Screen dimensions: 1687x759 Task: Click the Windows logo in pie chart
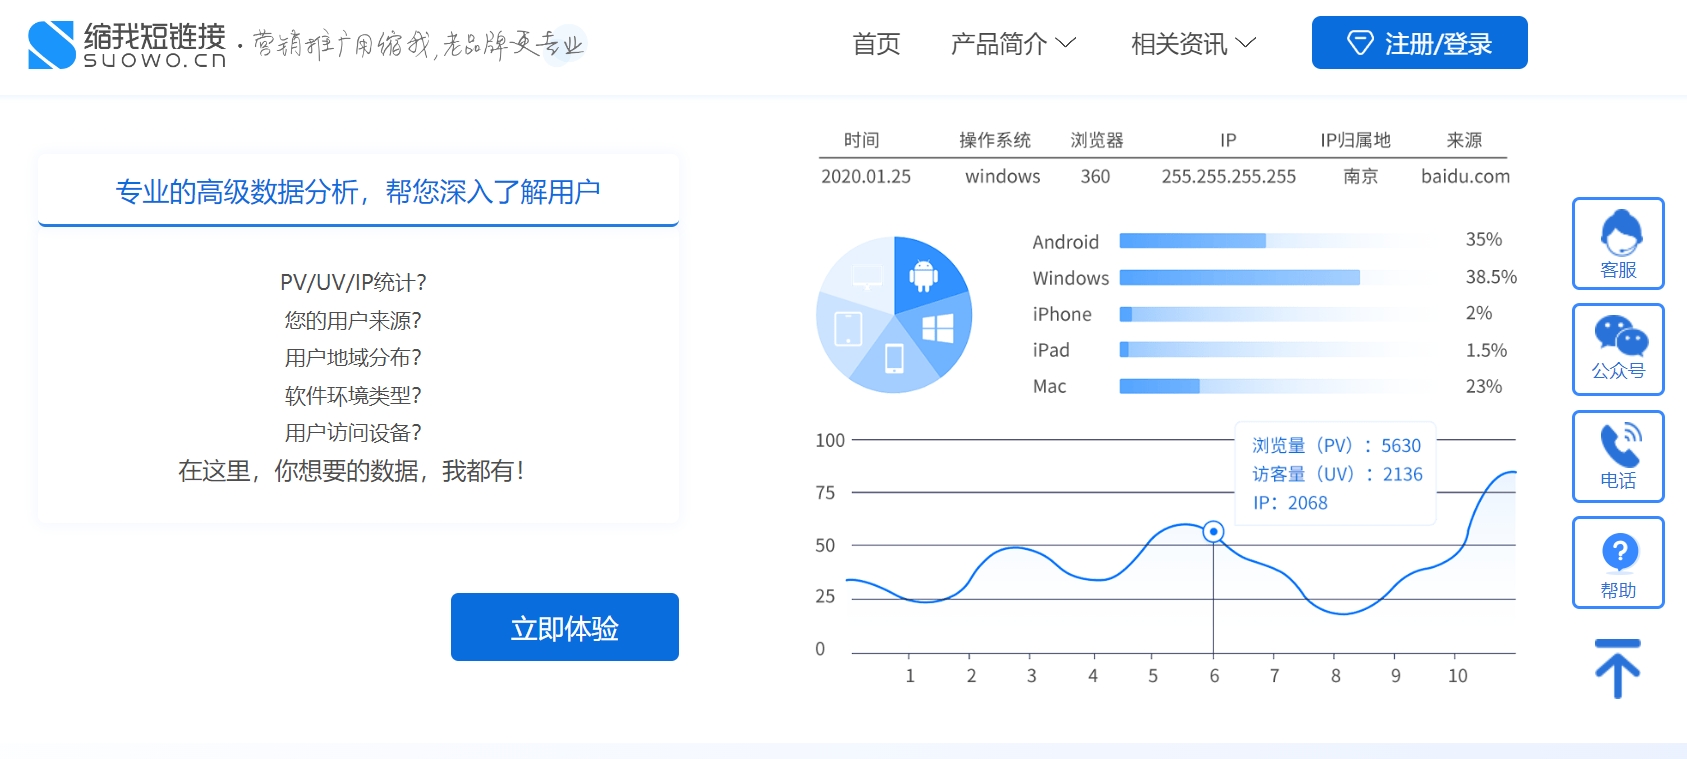[x=937, y=328]
